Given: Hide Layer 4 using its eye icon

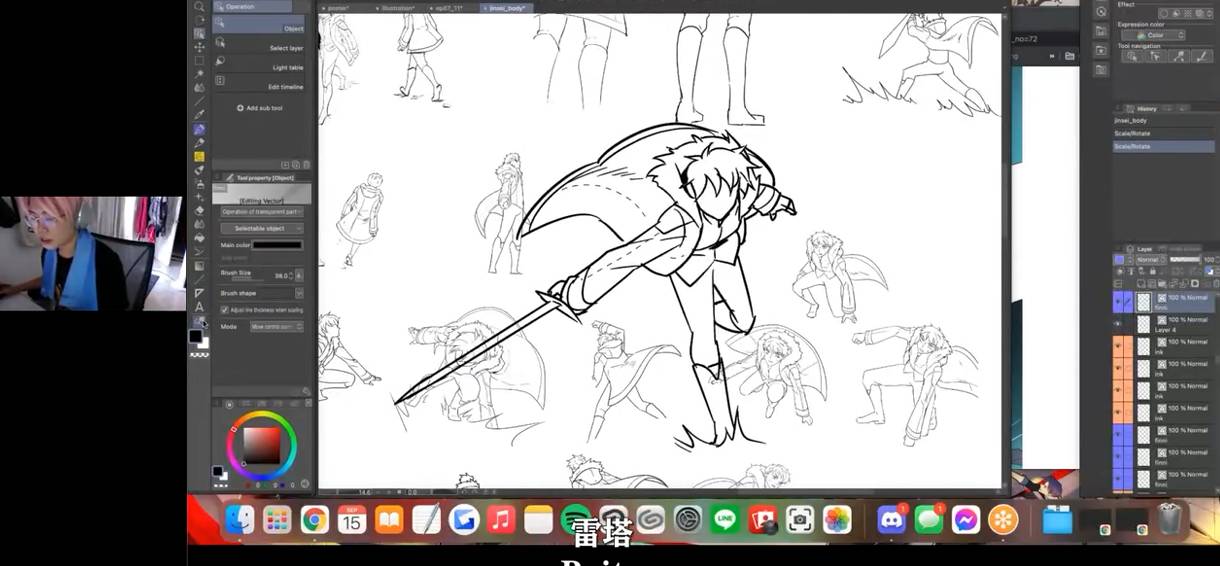Looking at the screenshot, I should tap(1118, 324).
